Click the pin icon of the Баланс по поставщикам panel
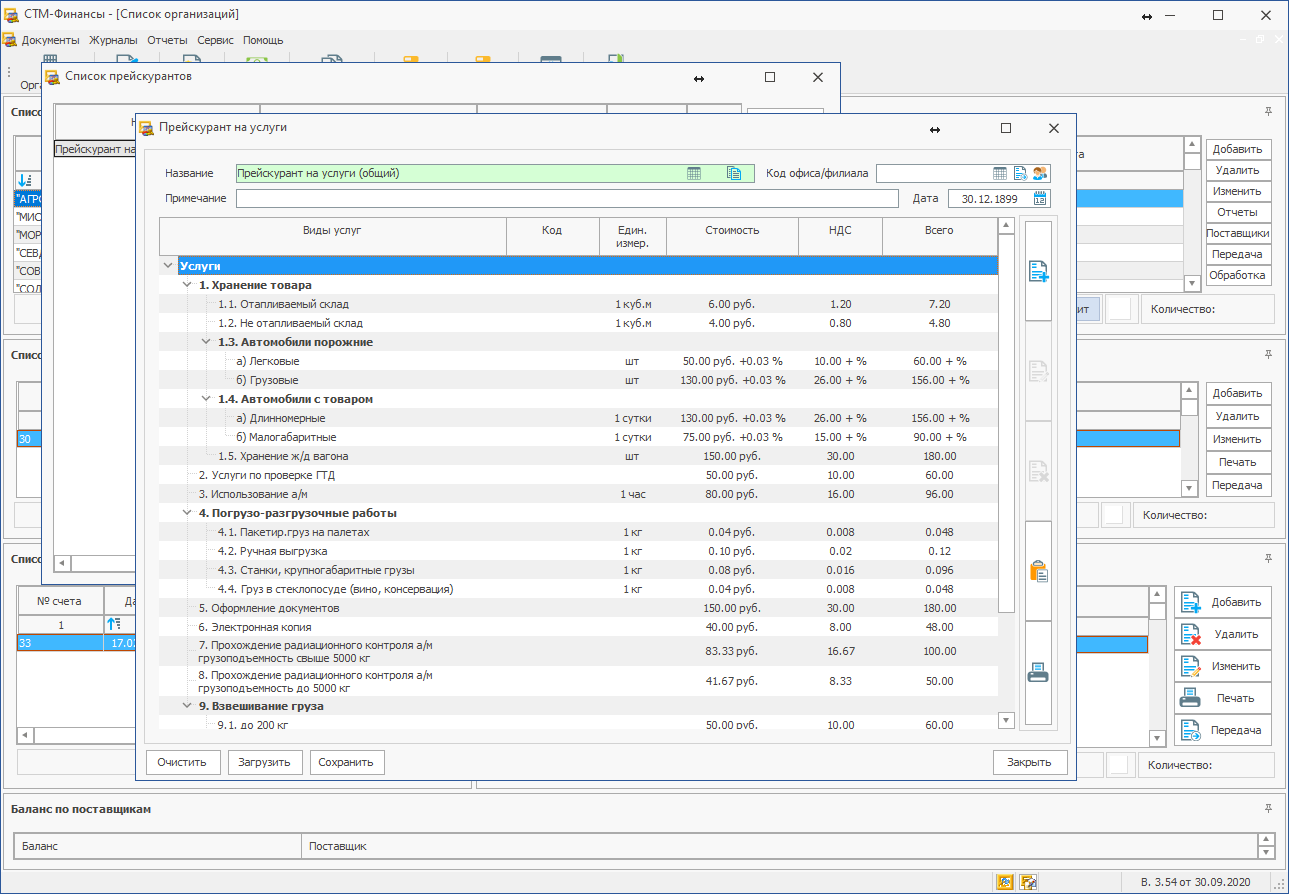 [x=1268, y=808]
